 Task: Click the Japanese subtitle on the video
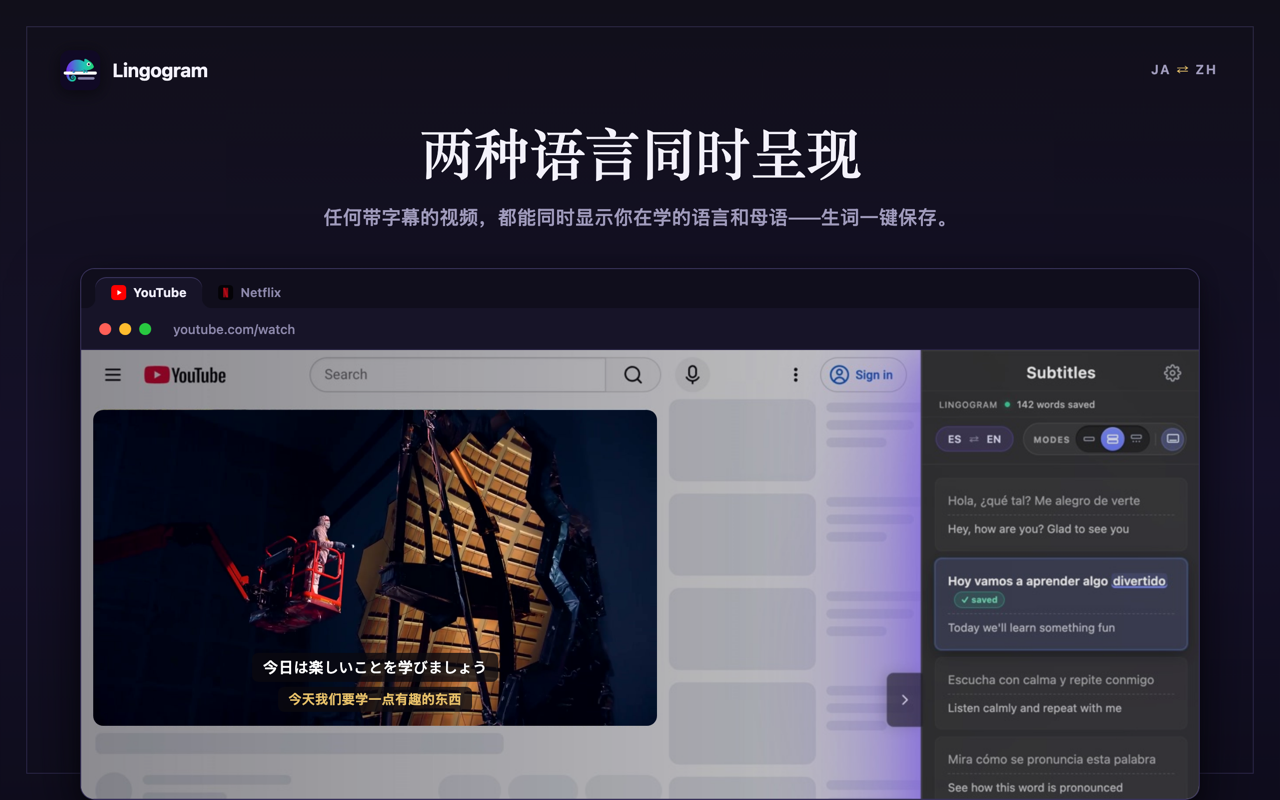pyautogui.click(x=375, y=667)
